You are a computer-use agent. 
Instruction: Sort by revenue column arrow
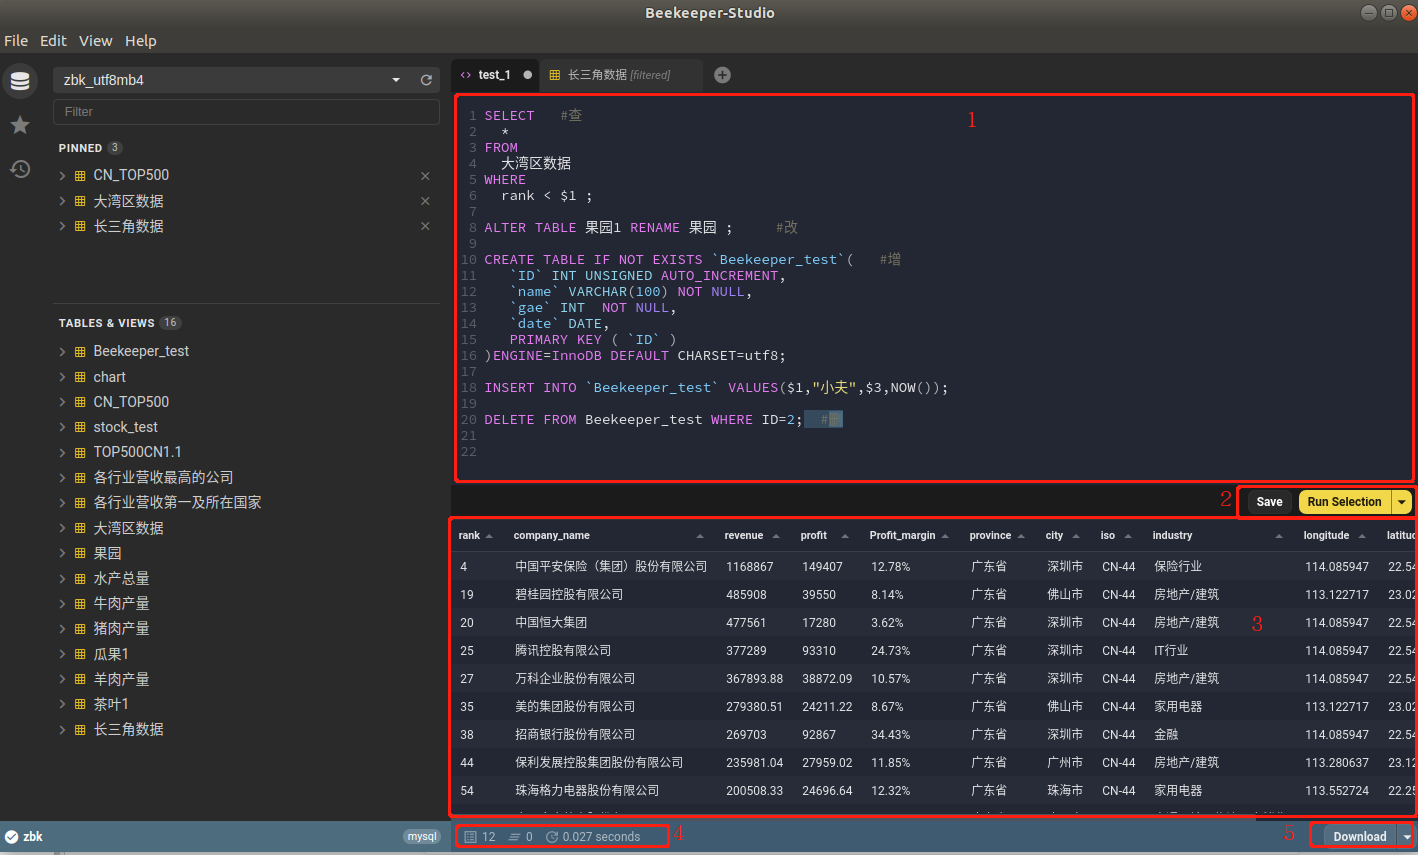(x=776, y=536)
